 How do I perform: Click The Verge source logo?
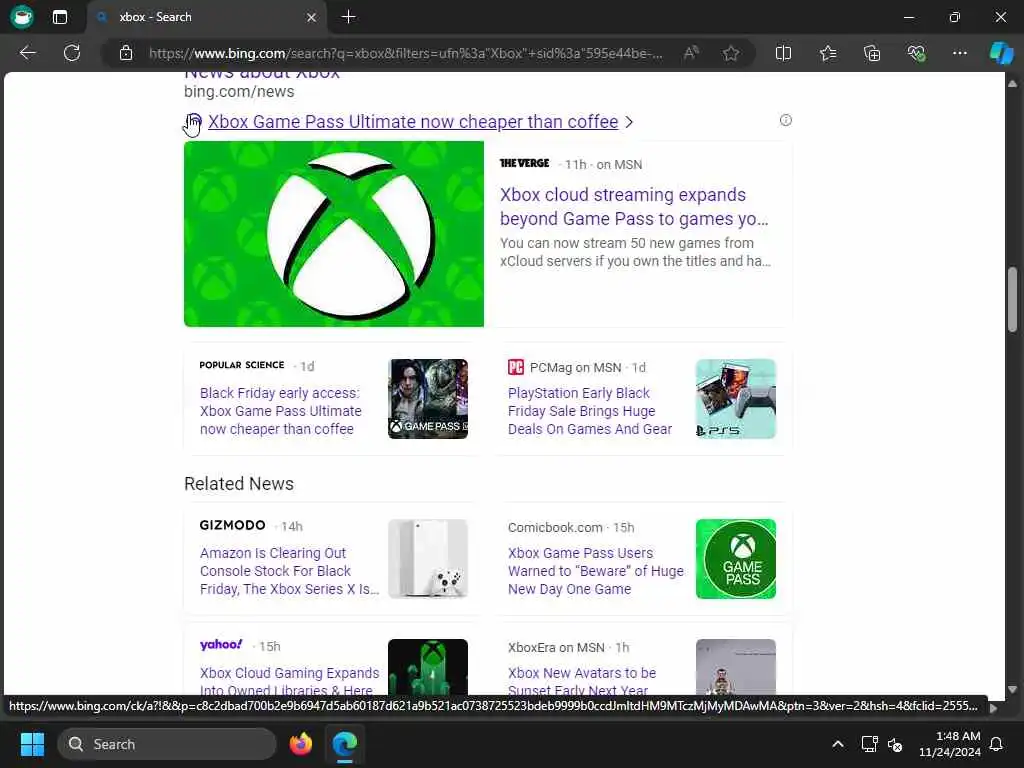pos(524,163)
